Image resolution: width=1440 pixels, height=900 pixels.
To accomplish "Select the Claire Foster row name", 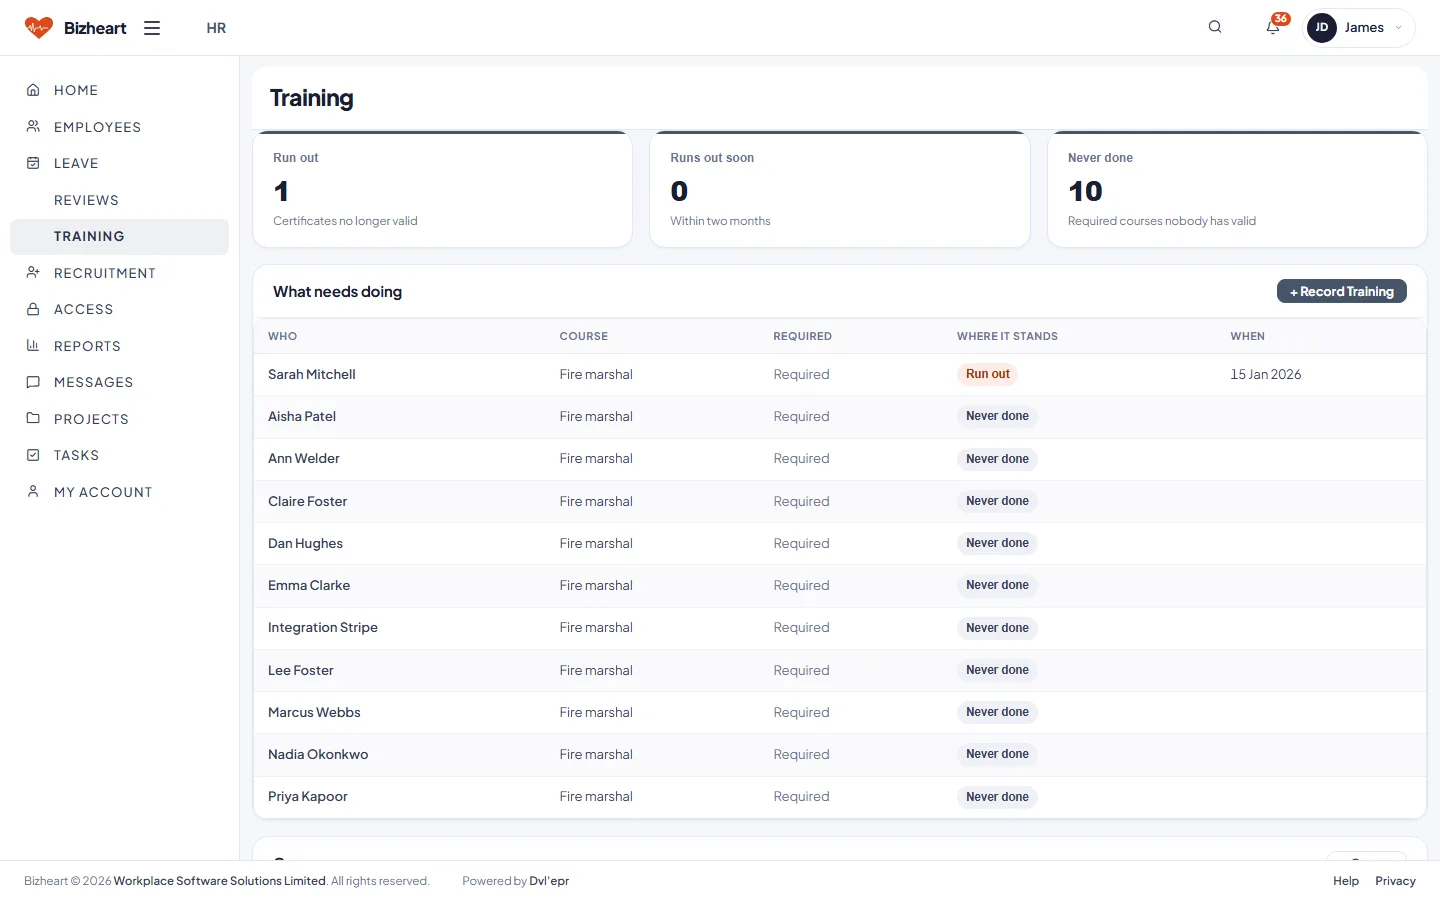I will coord(308,501).
